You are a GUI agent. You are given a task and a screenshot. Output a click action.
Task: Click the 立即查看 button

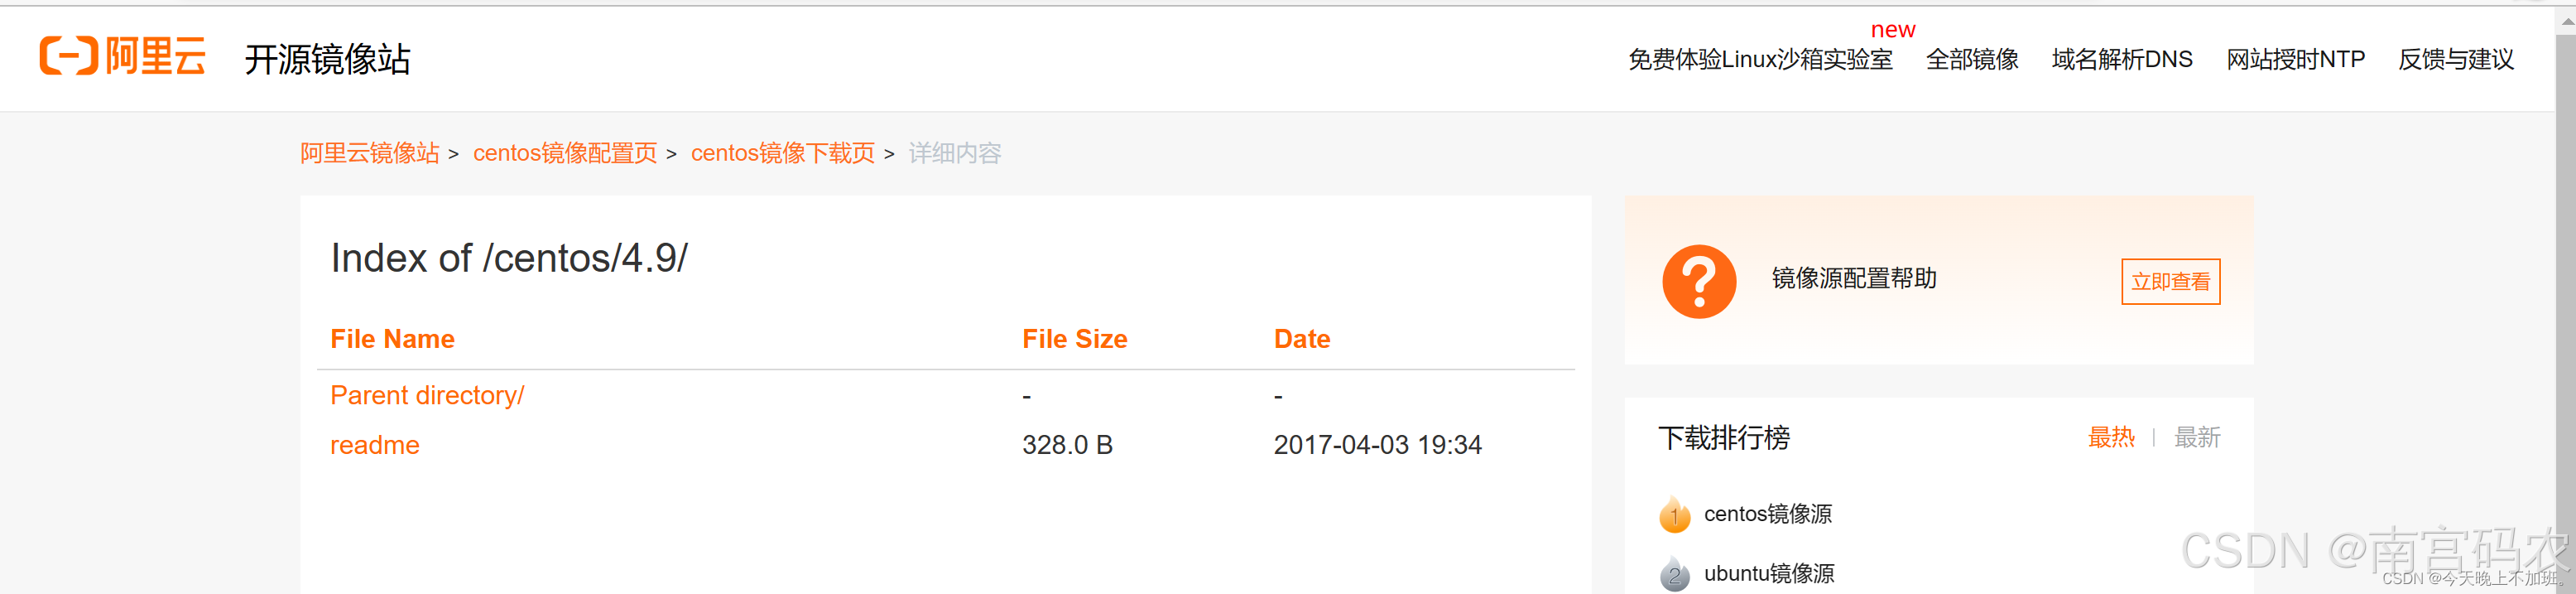(x=2170, y=281)
